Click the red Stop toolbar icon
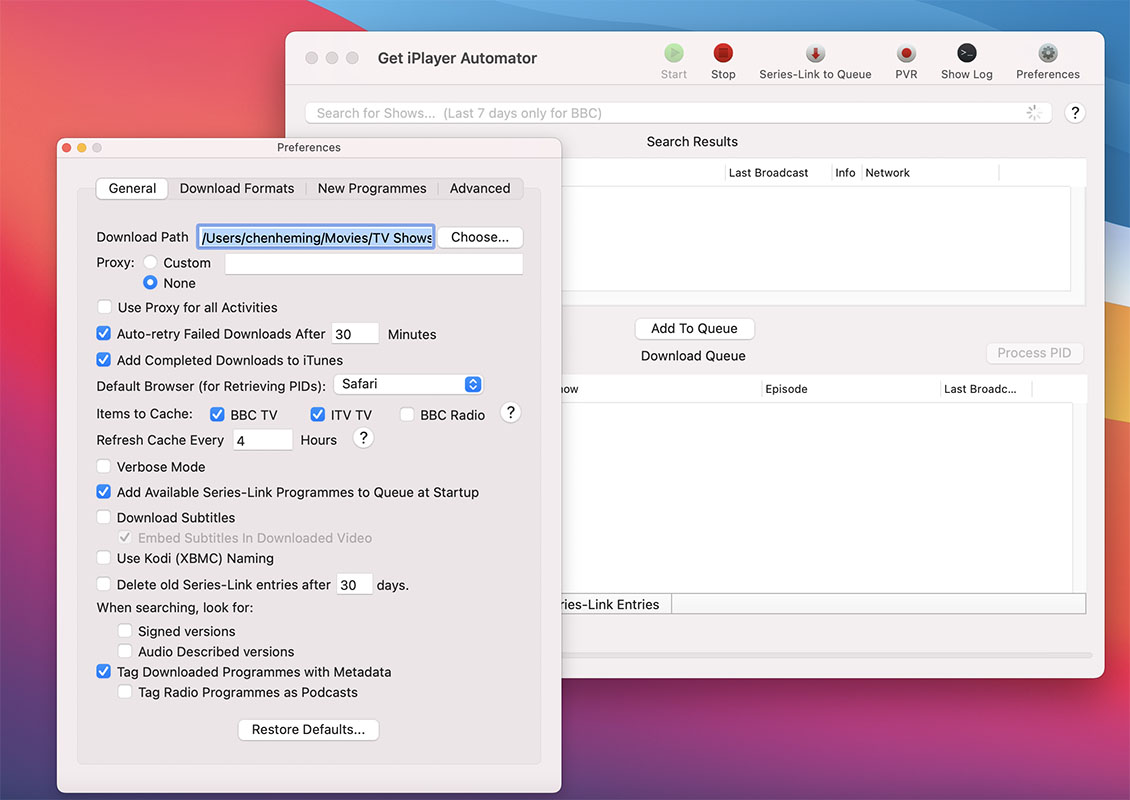Screen dimensions: 1130x800 click(x=723, y=54)
